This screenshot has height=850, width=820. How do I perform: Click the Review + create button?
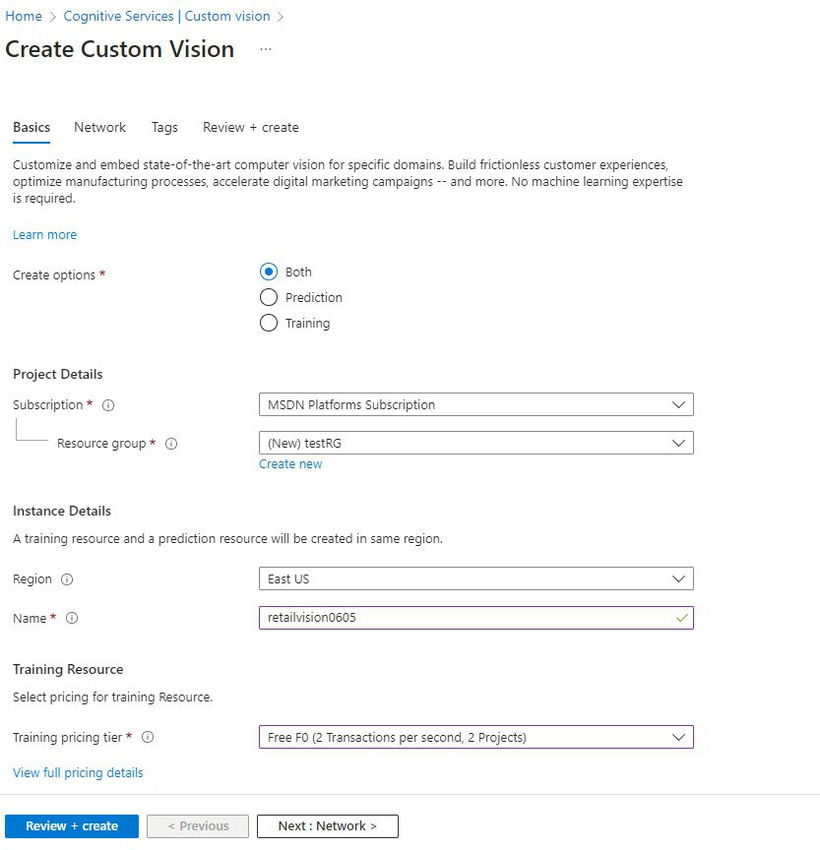pyautogui.click(x=71, y=826)
